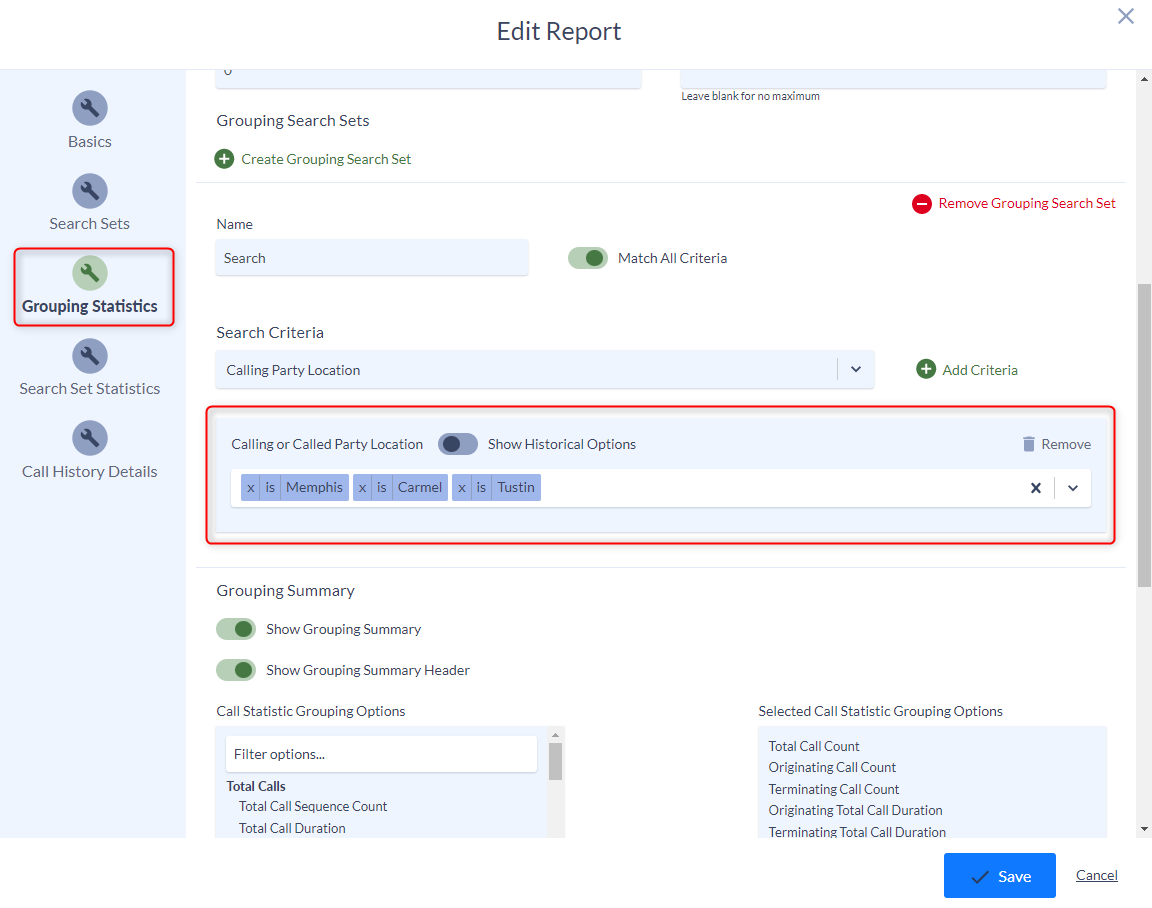Select the Basics wrench icon
The height and width of the screenshot is (908, 1152).
point(89,108)
